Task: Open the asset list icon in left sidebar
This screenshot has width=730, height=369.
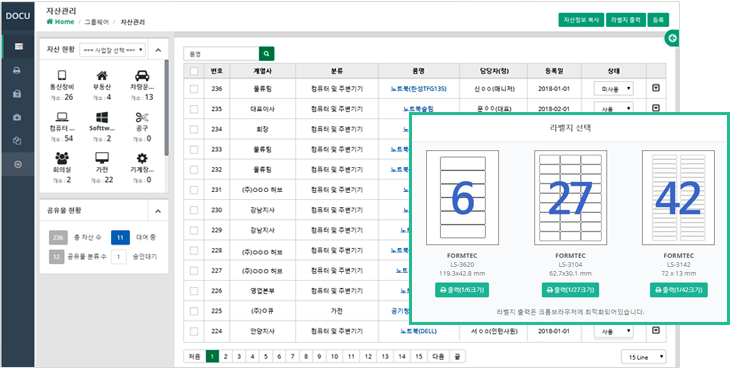Action: pyautogui.click(x=18, y=47)
